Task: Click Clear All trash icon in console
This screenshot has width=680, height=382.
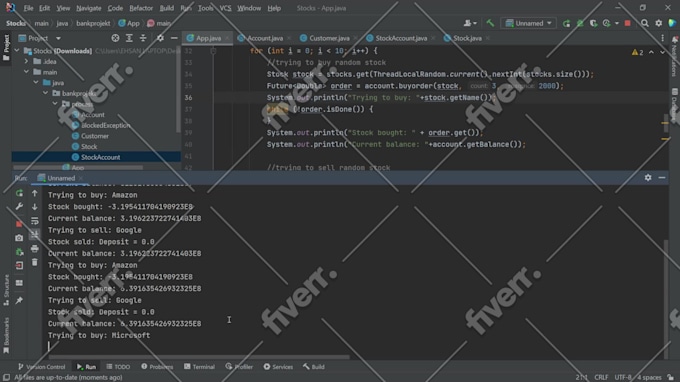Action: (x=35, y=262)
